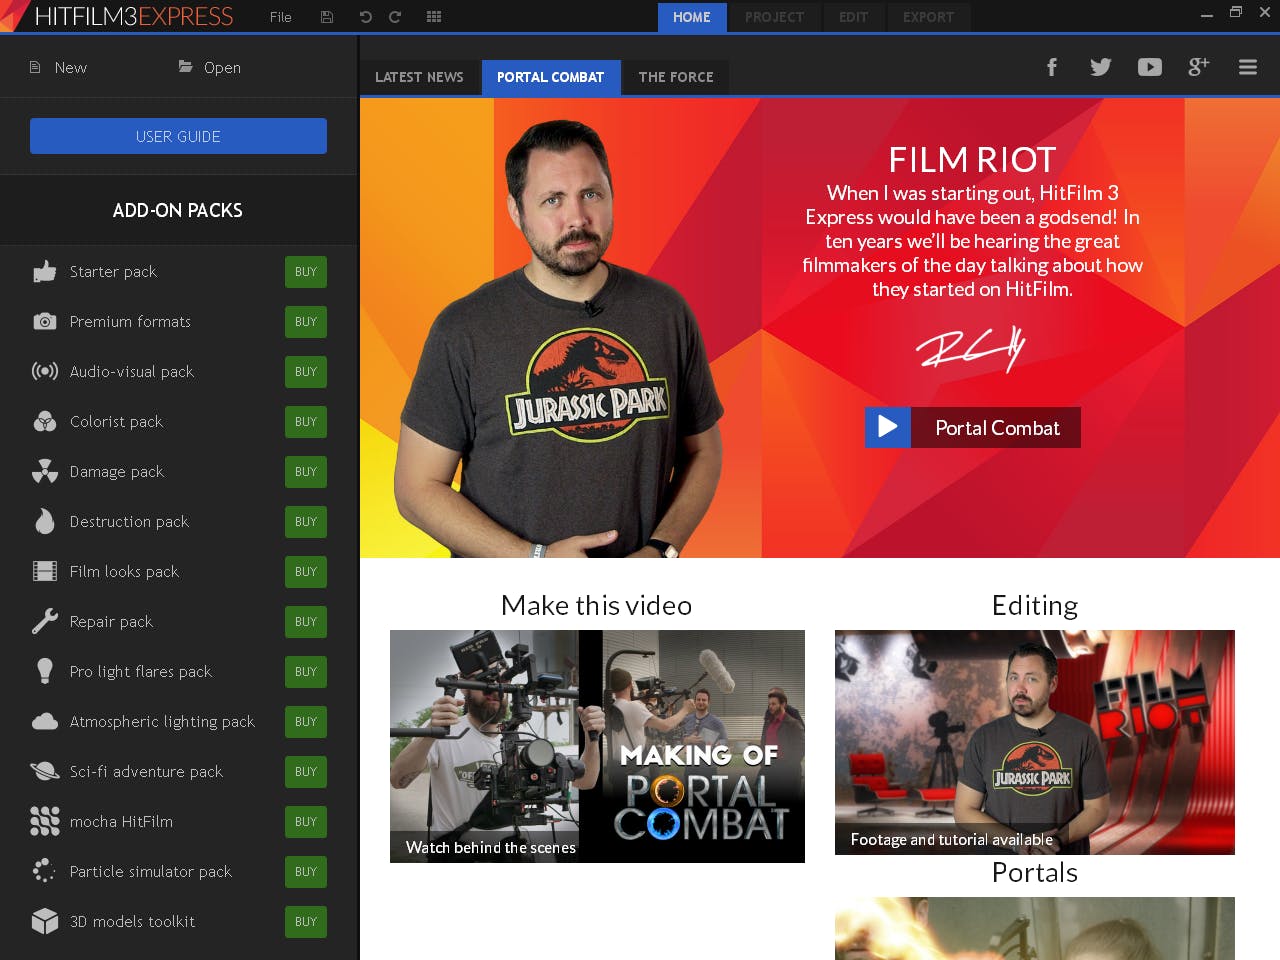Click the Starter pack thumbs-up icon

click(x=45, y=271)
